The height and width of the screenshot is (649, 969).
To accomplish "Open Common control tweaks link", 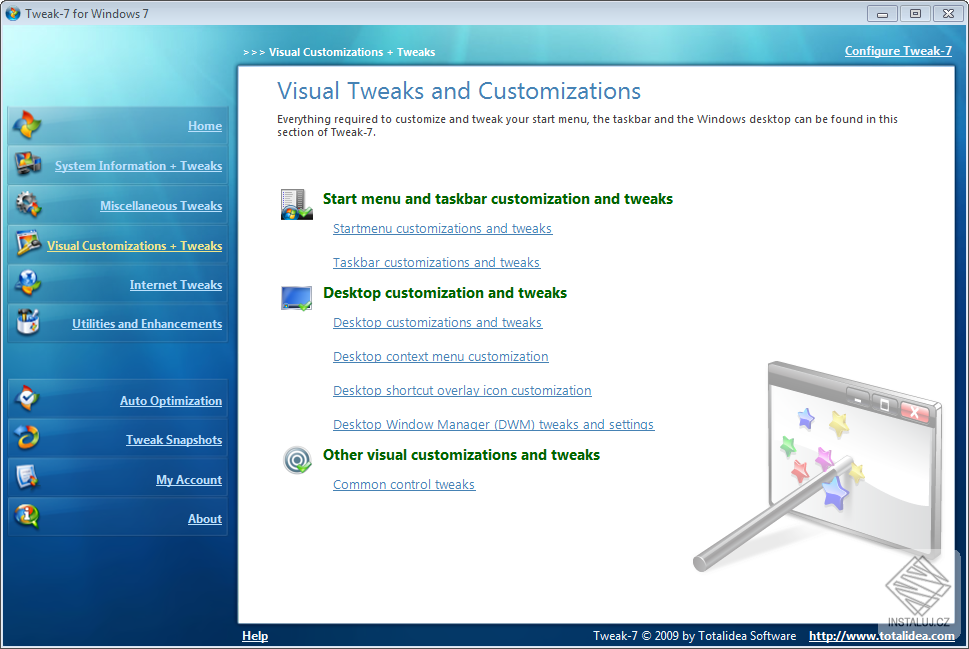I will [x=404, y=485].
